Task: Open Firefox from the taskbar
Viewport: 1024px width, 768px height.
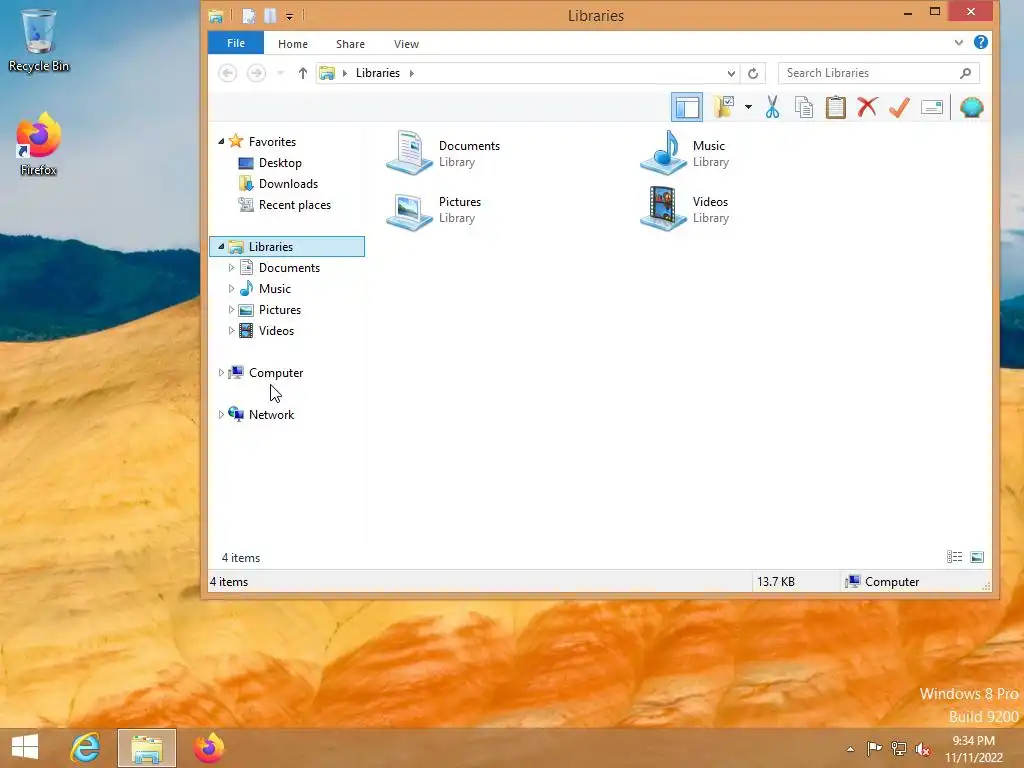Action: pos(209,748)
